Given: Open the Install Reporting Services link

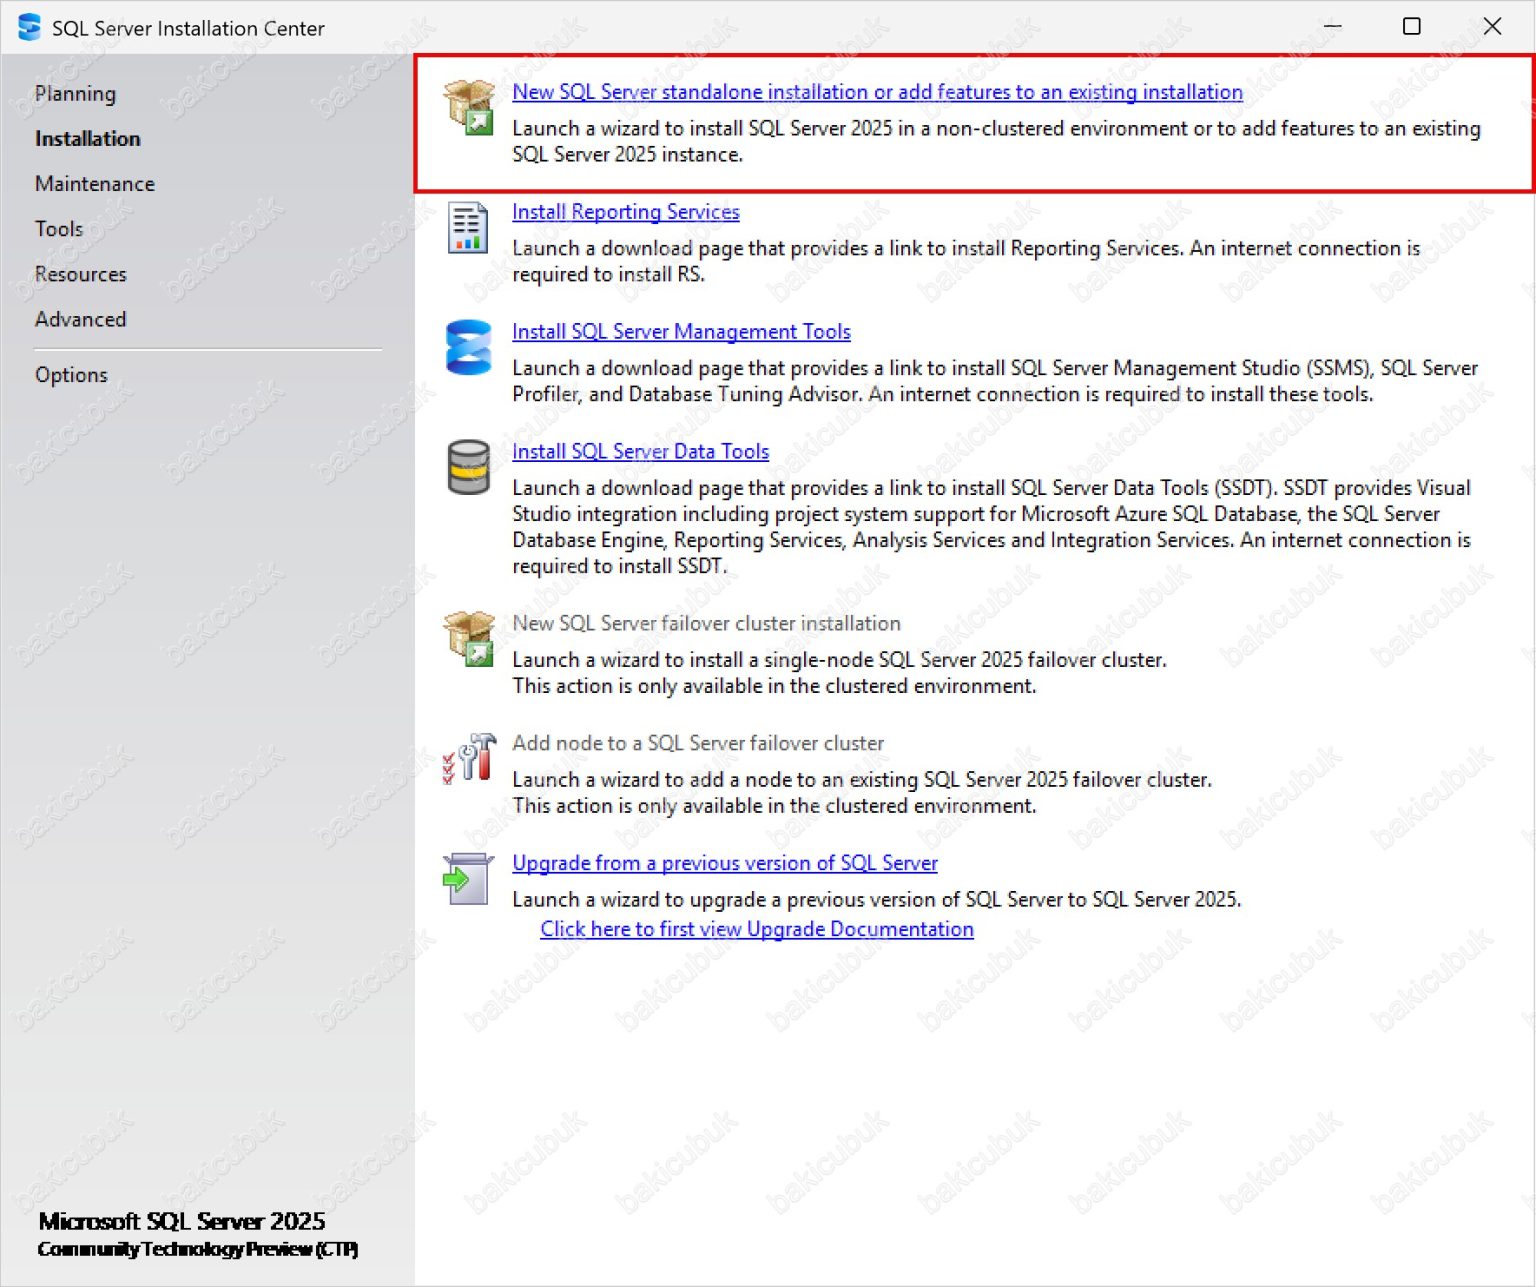Looking at the screenshot, I should 625,211.
